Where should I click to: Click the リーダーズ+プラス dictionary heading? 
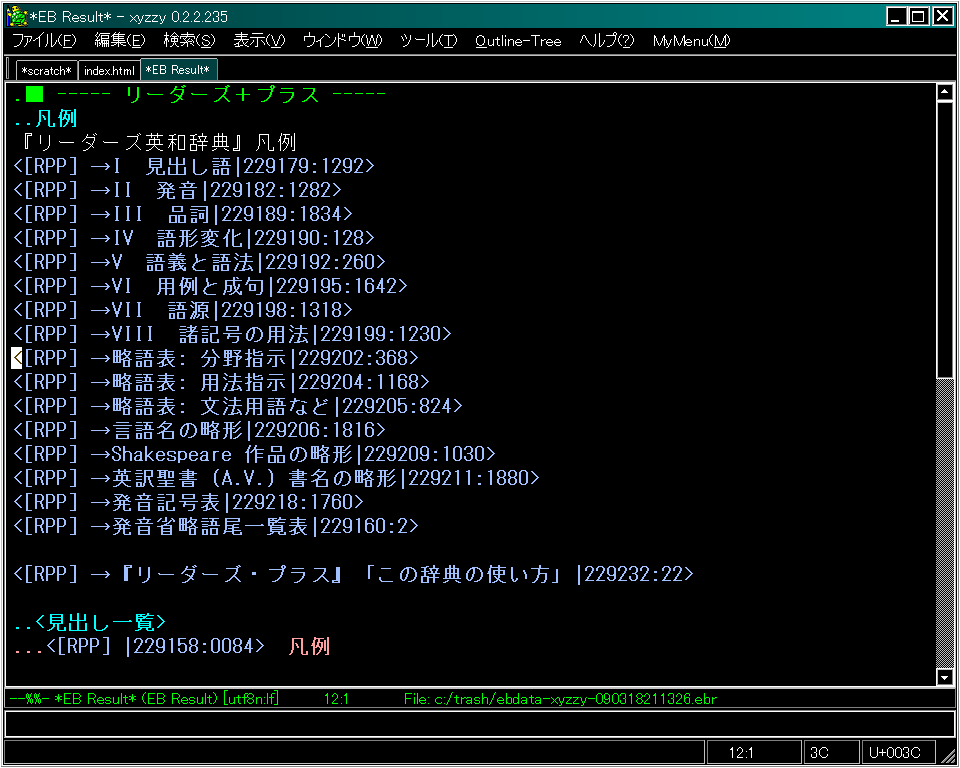[200, 94]
